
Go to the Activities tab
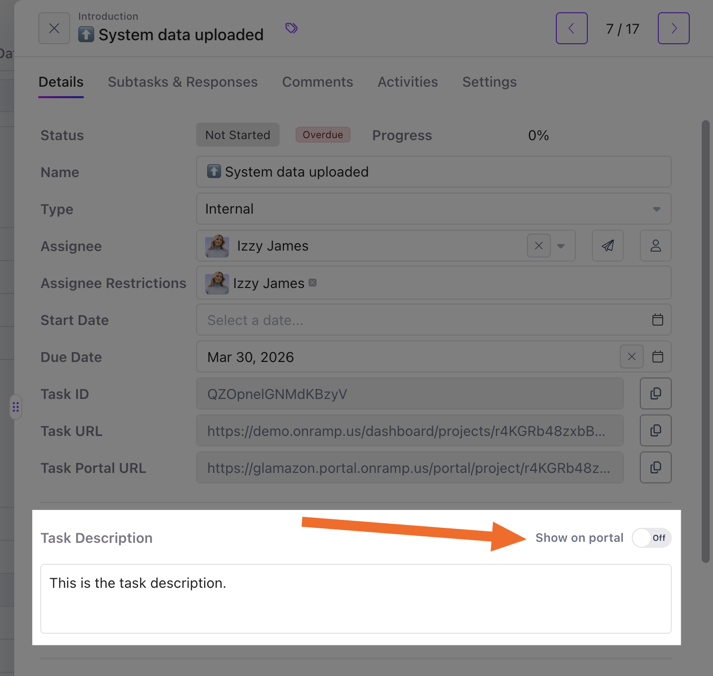click(x=407, y=82)
